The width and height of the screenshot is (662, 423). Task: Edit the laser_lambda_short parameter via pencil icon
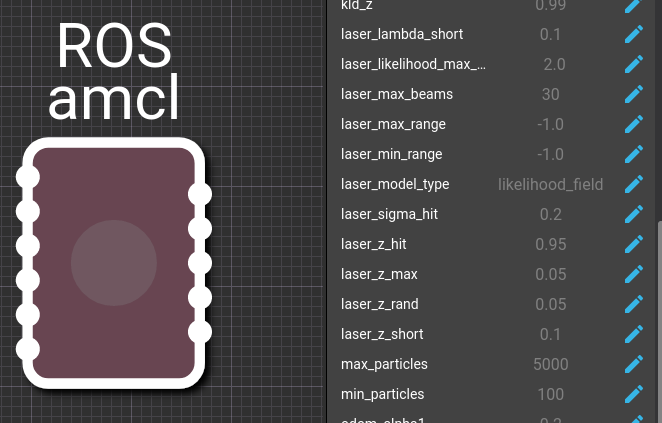(x=634, y=34)
